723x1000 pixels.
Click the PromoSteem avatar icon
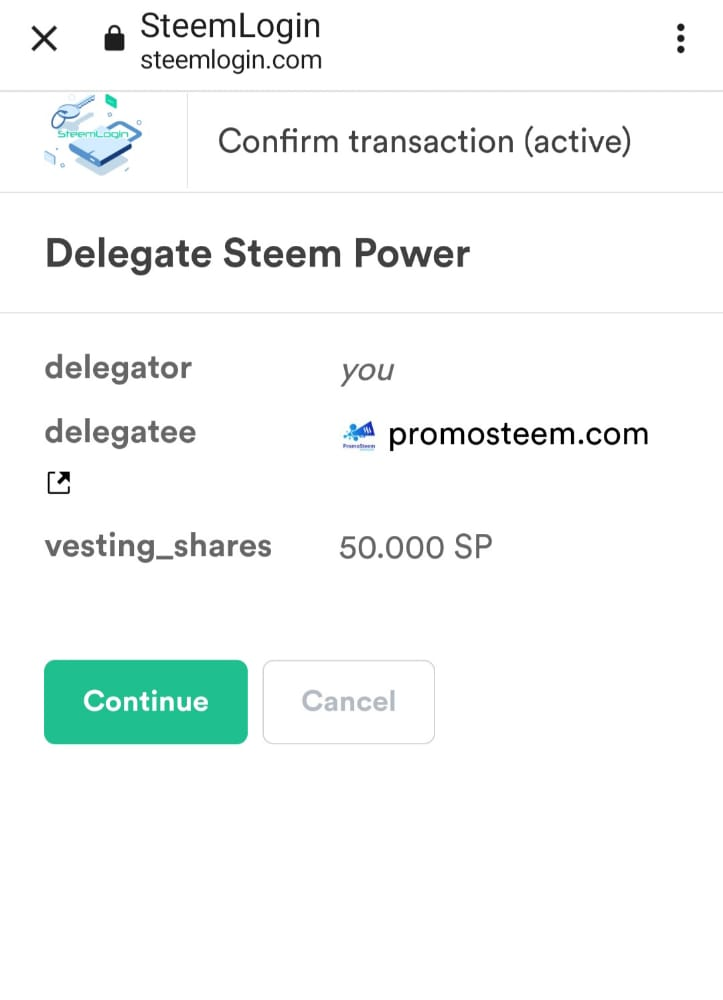coord(359,436)
